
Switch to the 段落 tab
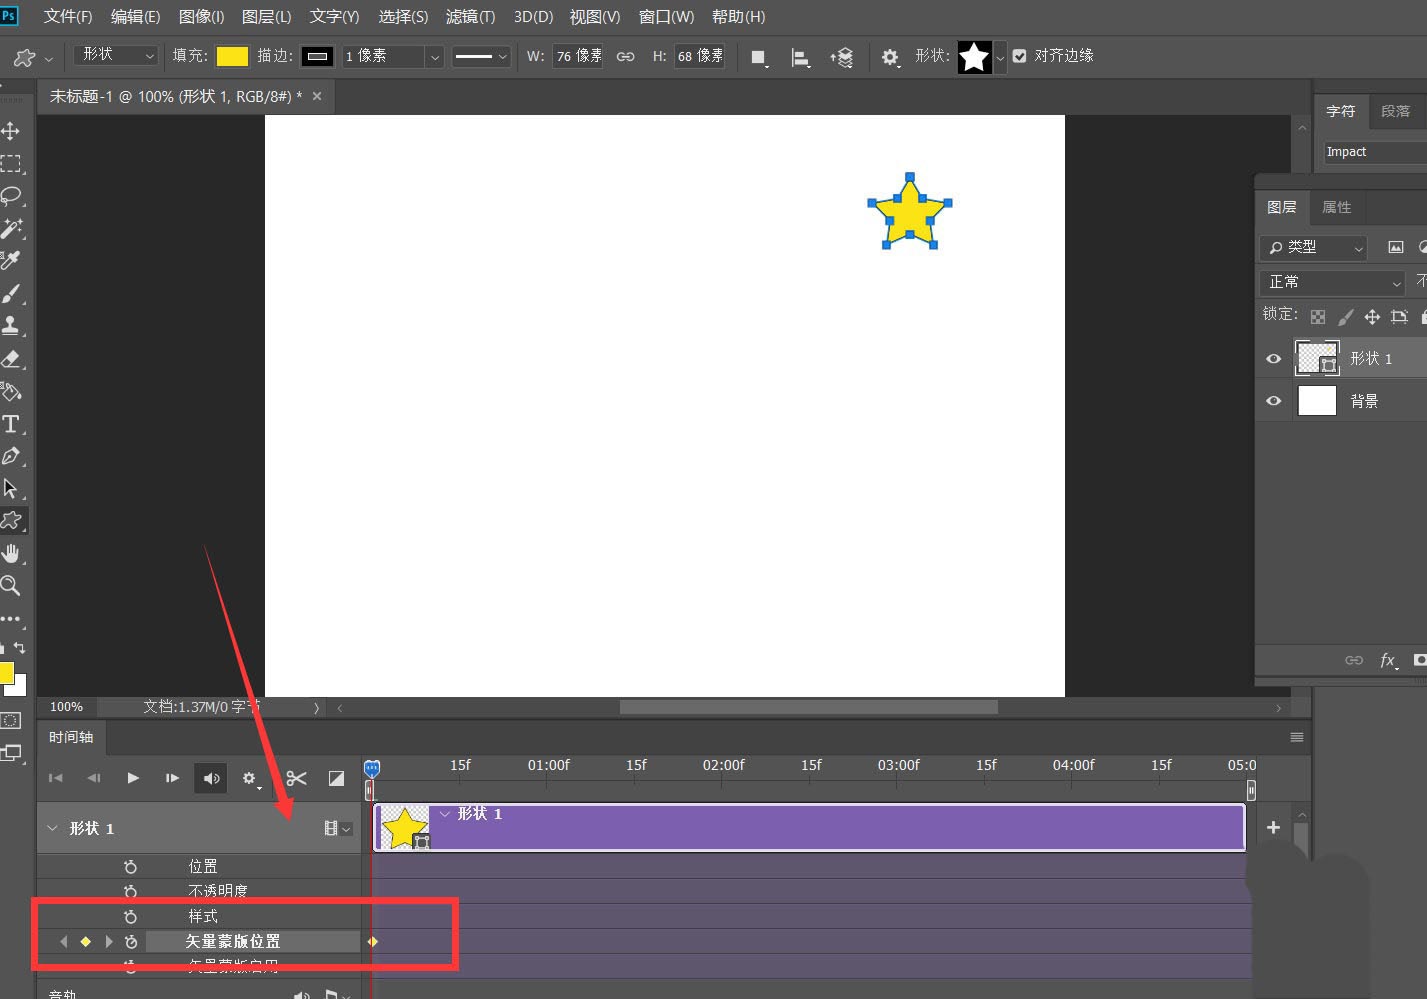pyautogui.click(x=1395, y=111)
